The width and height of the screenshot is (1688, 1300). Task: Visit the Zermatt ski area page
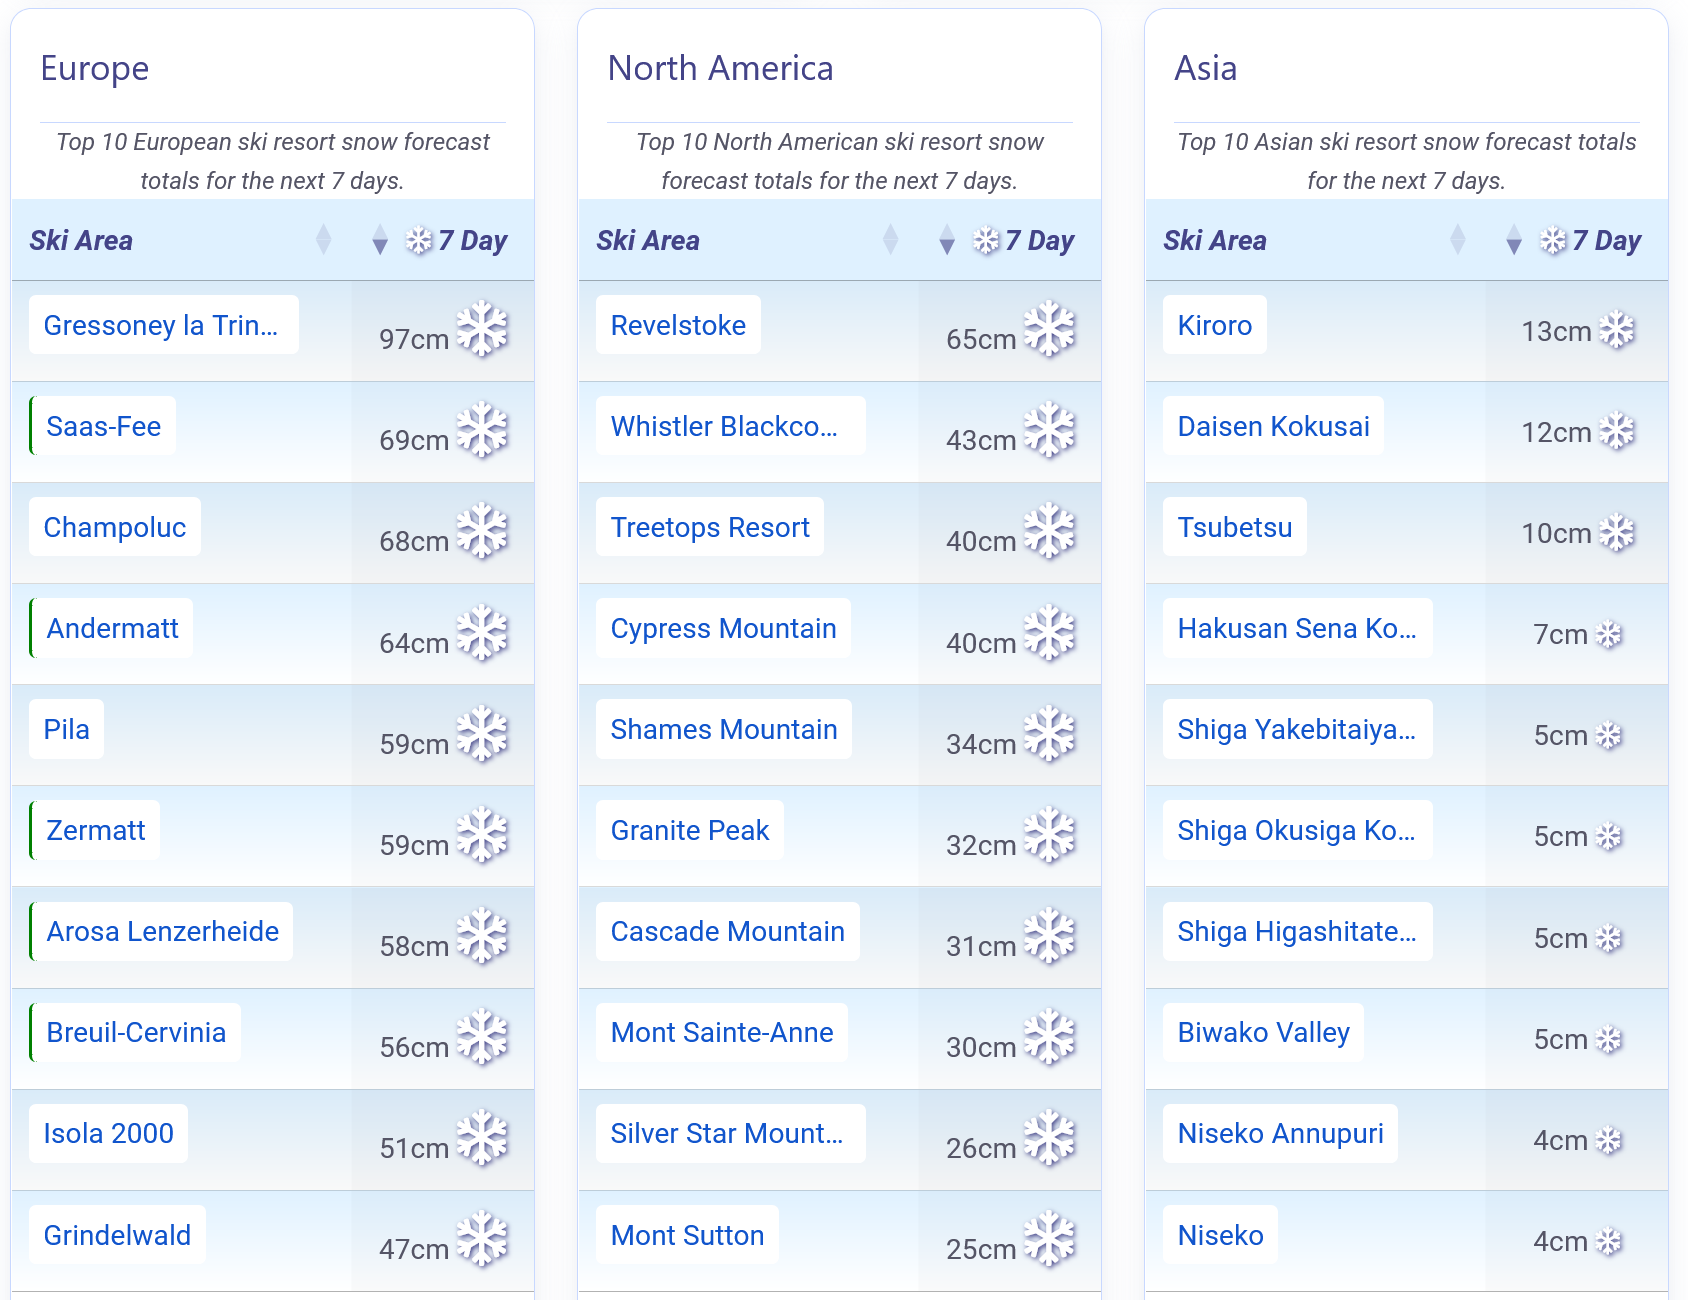[x=96, y=830]
